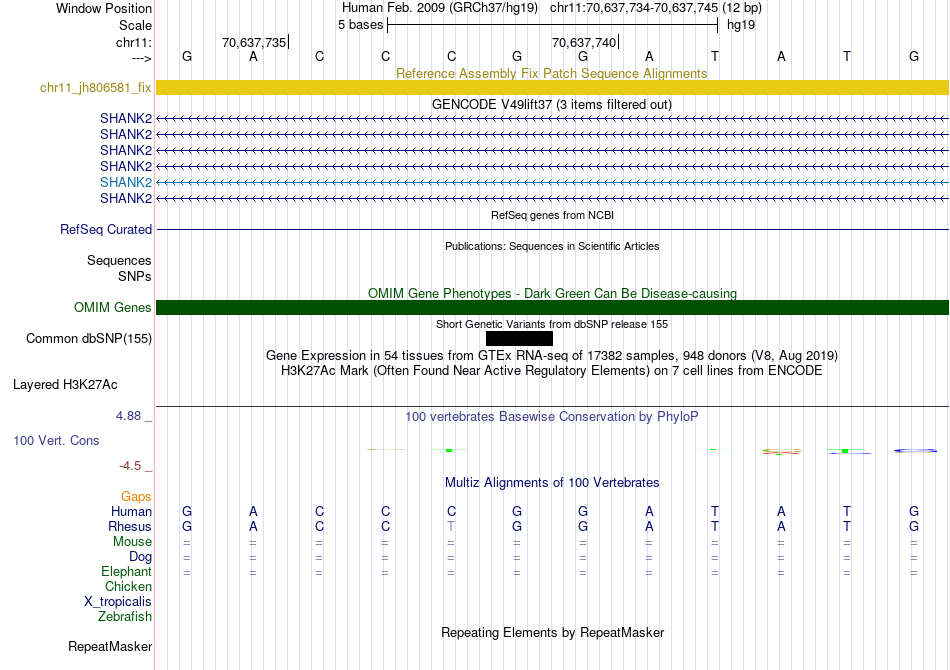Viewport: 950px width, 670px height.
Task: Click the chr11_jh806581_fix track label
Action: tap(96, 87)
